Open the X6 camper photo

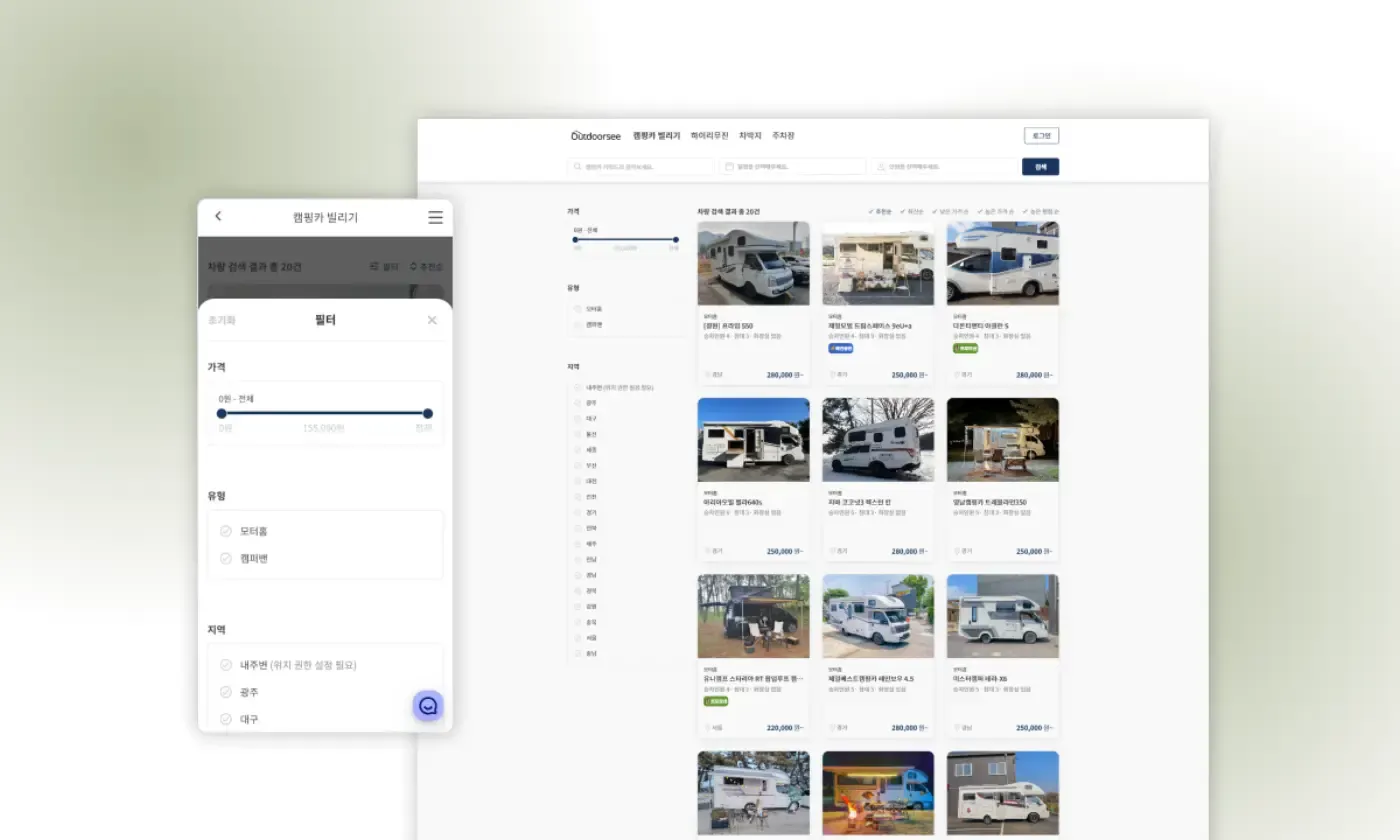[1003, 616]
